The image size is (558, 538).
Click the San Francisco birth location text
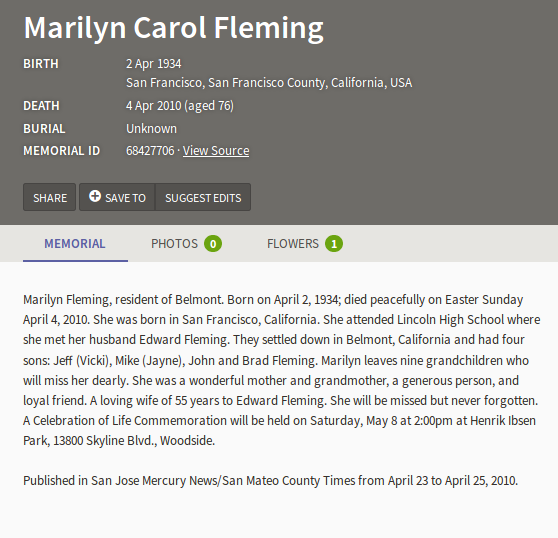tap(269, 83)
